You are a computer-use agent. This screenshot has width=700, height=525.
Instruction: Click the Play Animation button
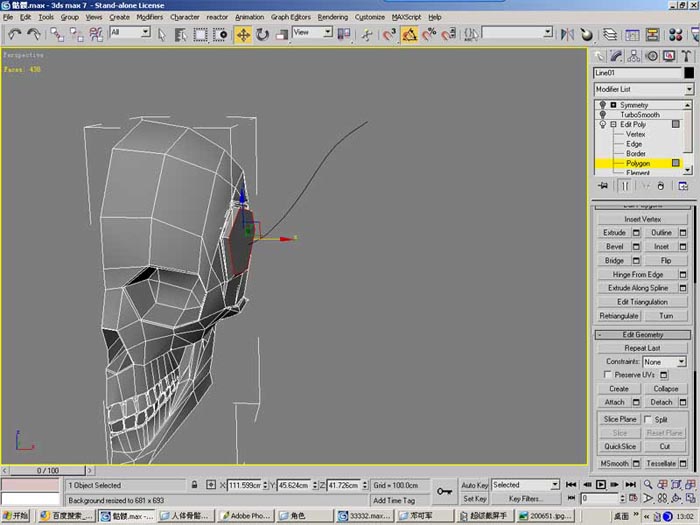point(601,484)
